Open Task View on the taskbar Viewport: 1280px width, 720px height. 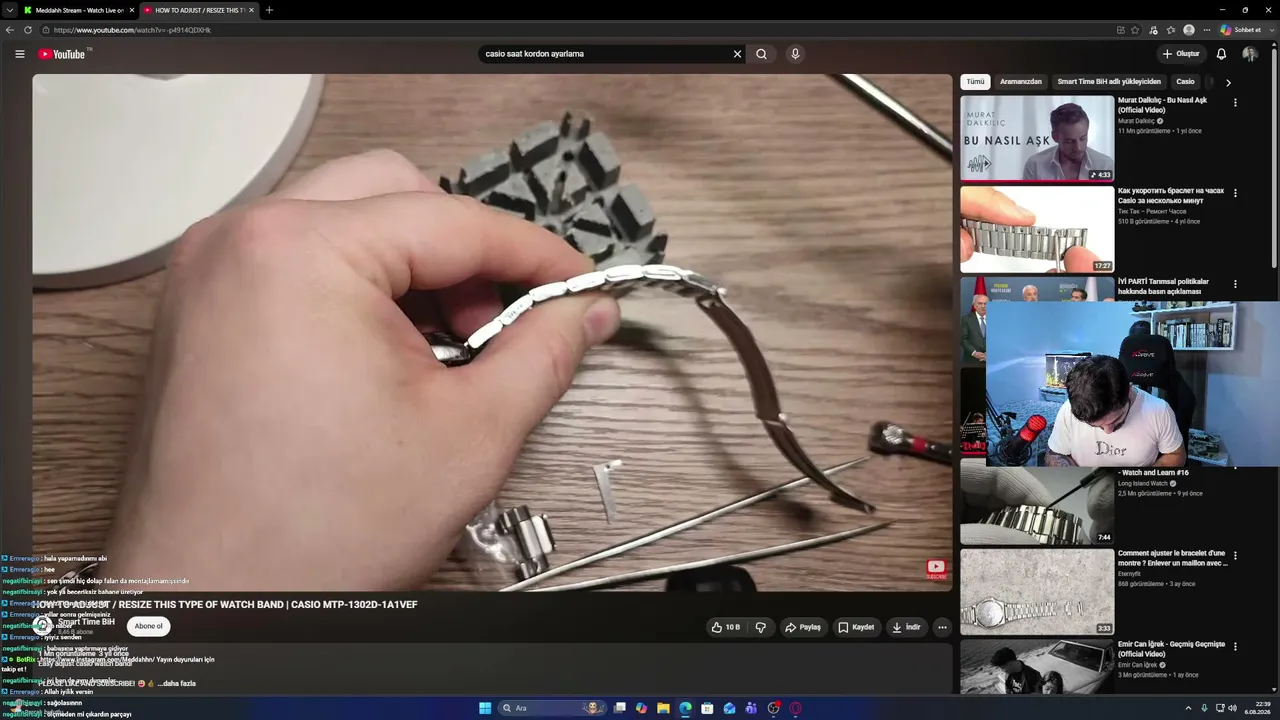(620, 708)
